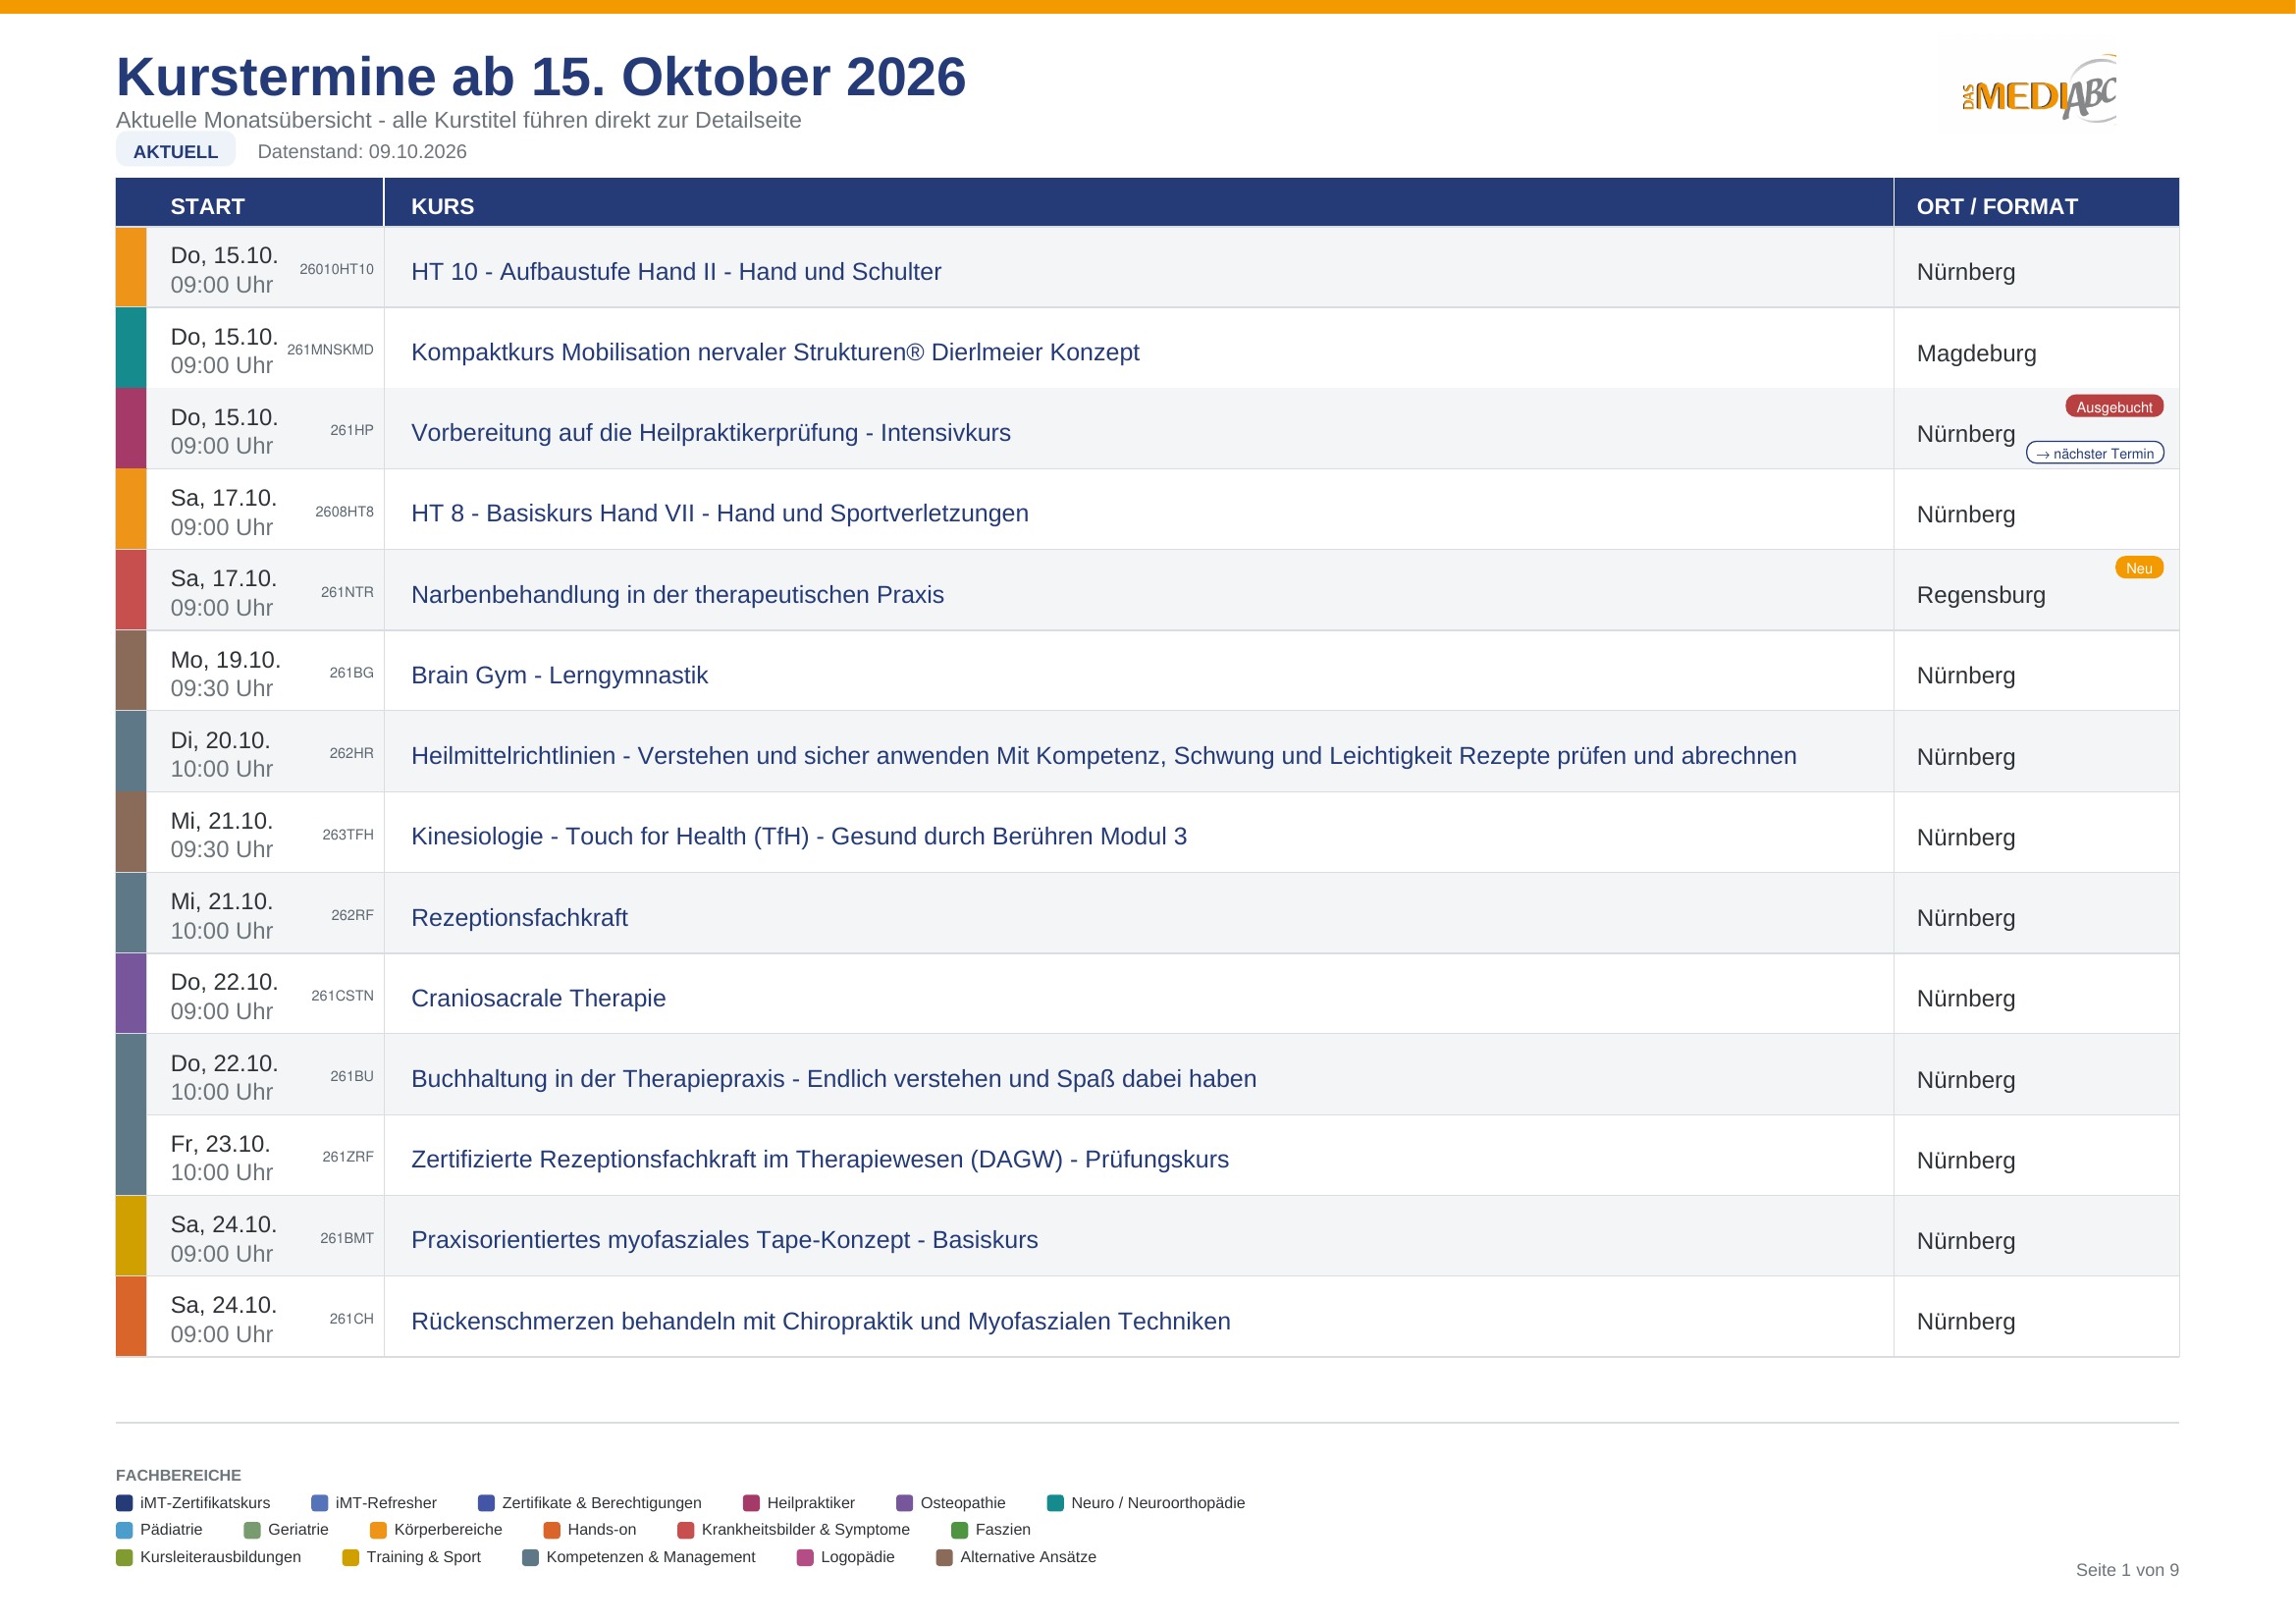The height and width of the screenshot is (1624, 2296).
Task: Click the Ausgebucht badge
Action: click(2115, 406)
